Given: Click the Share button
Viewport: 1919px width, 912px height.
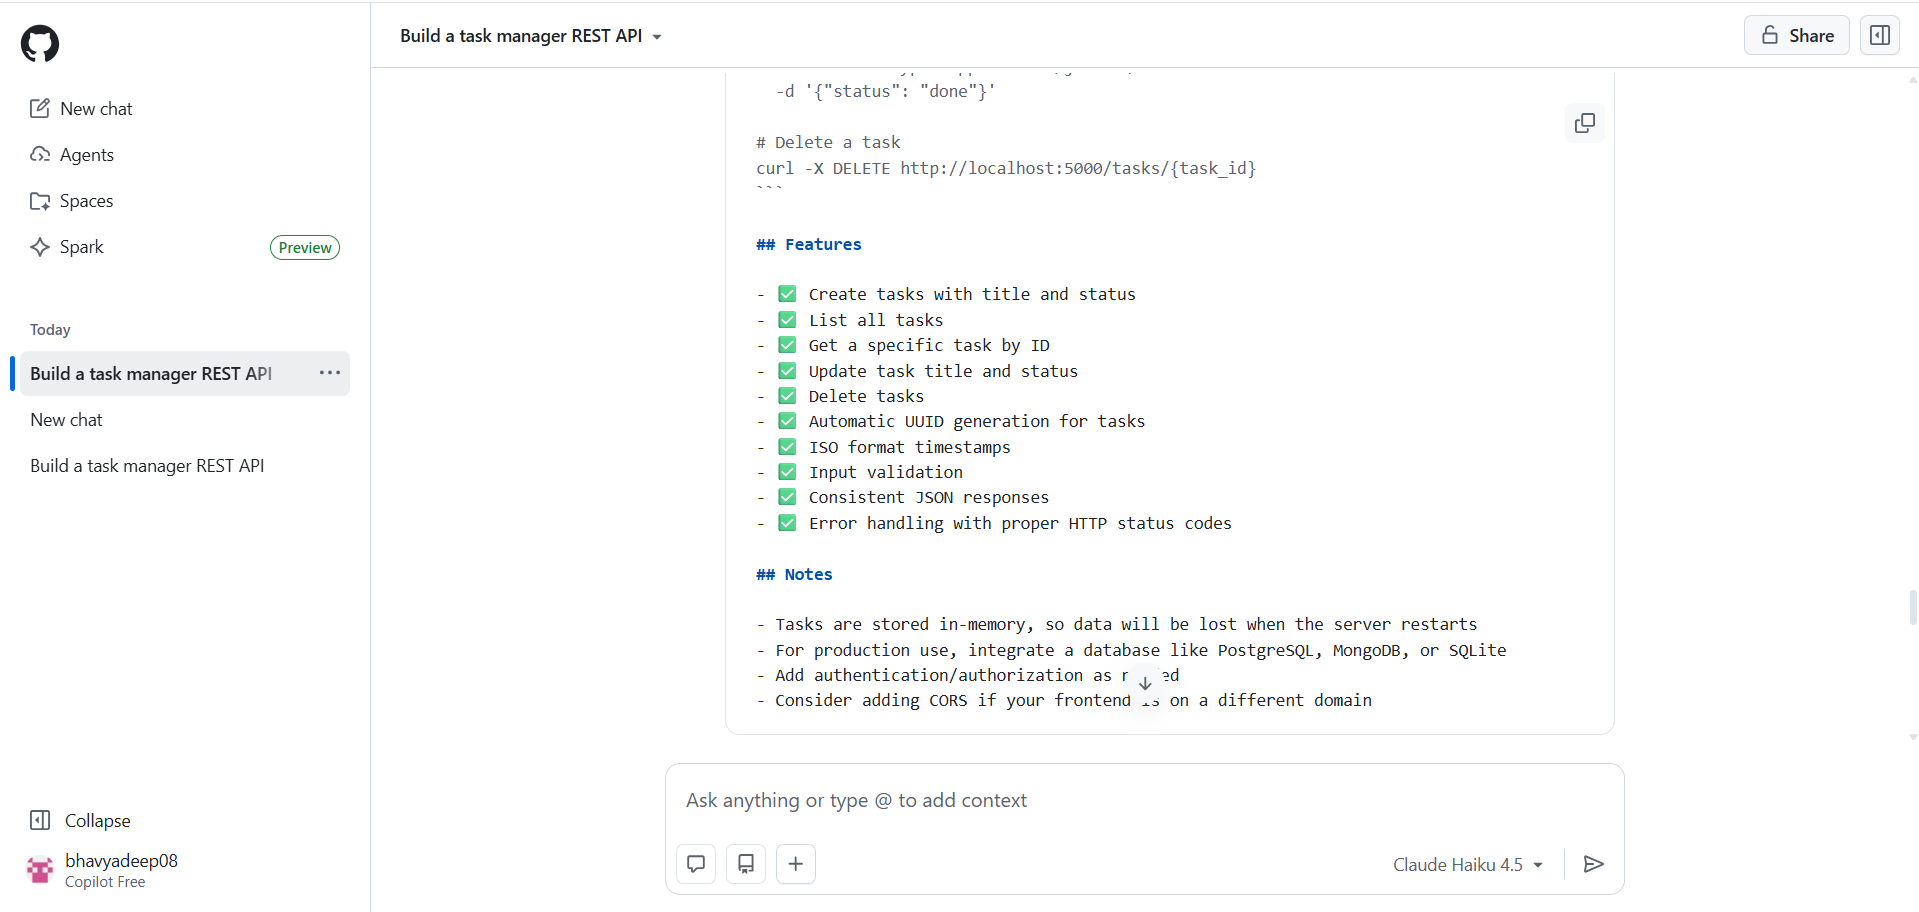Looking at the screenshot, I should coord(1795,35).
